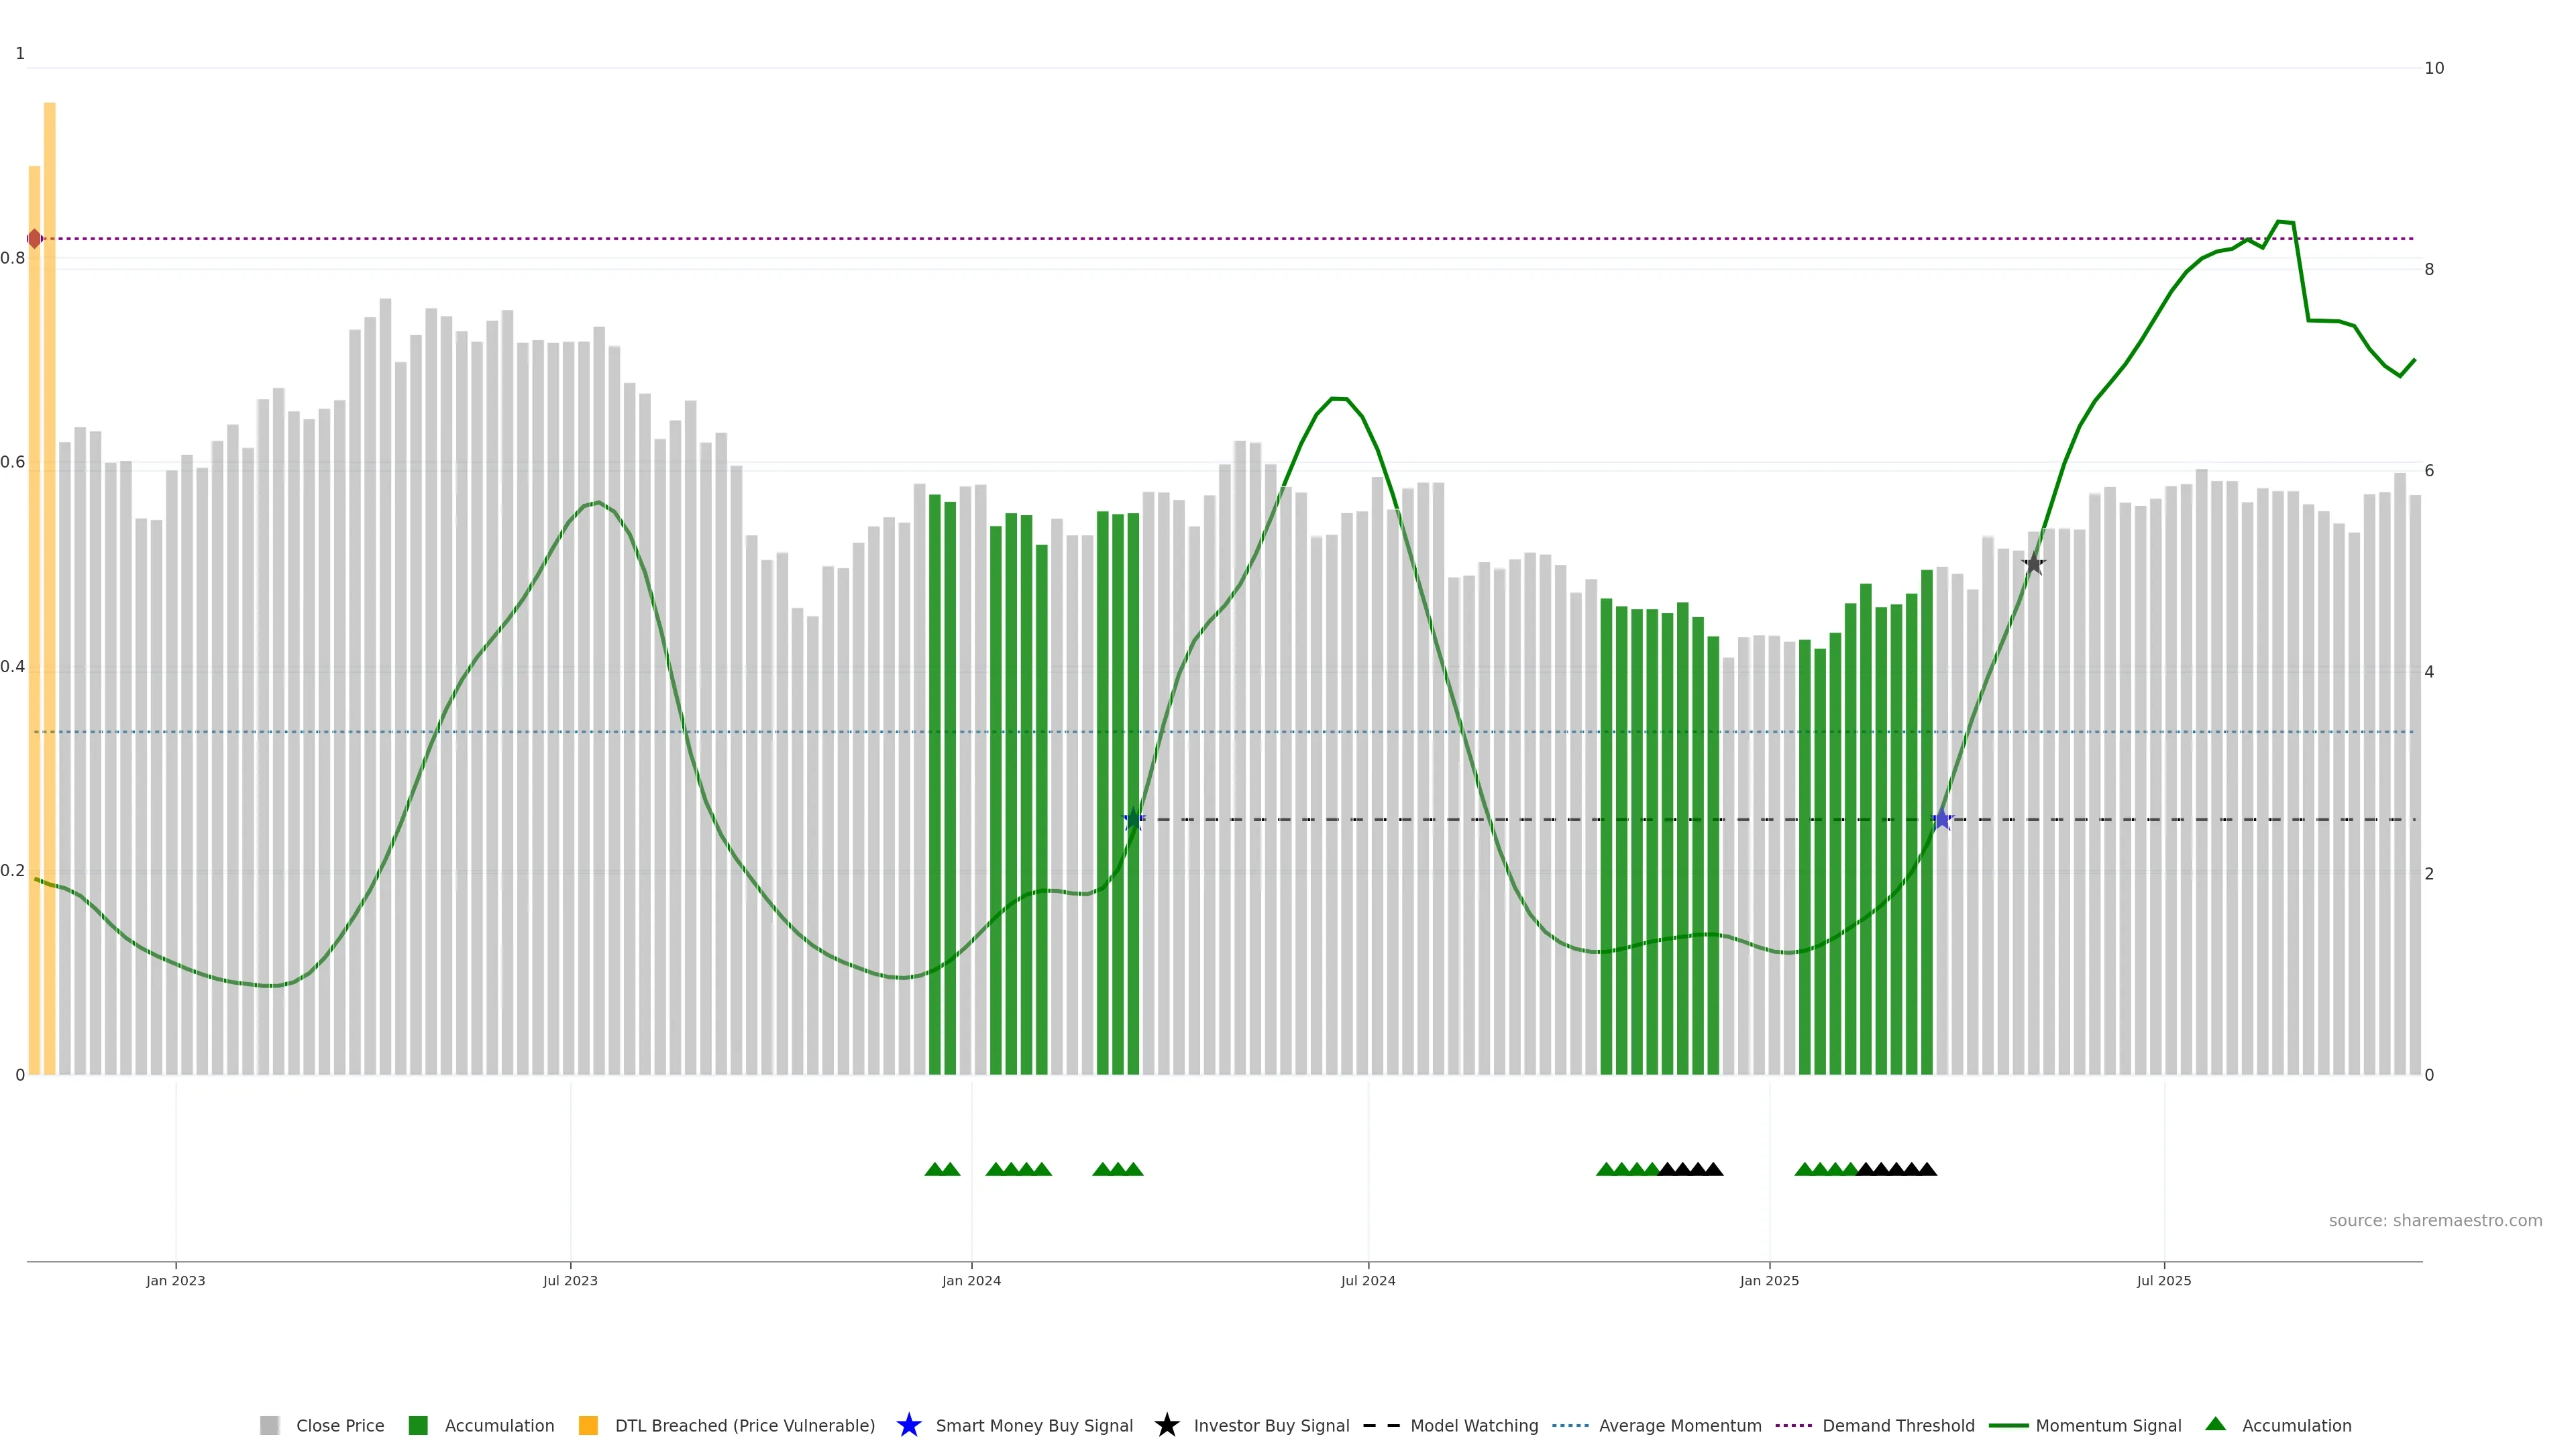Click the 2025 blue Smart Money star marker
2576x1449 pixels.
1942,820
